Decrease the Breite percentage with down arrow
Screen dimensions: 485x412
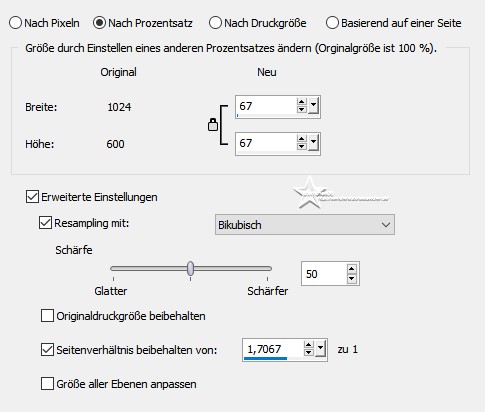(x=302, y=109)
